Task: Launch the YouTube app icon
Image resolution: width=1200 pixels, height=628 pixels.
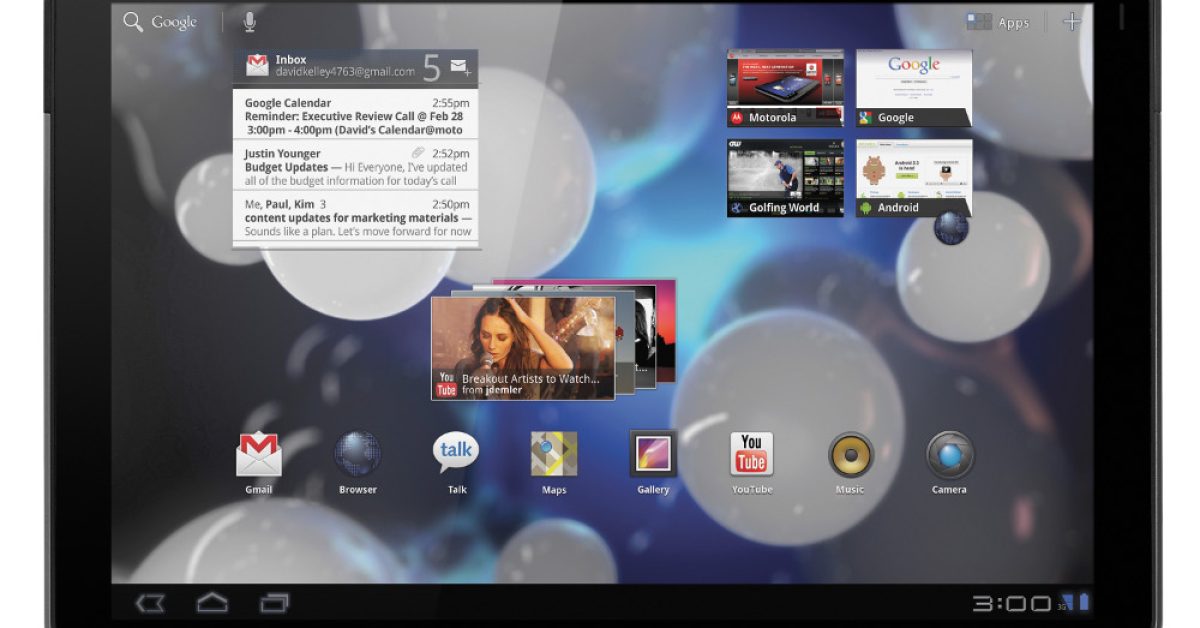Action: click(x=751, y=455)
